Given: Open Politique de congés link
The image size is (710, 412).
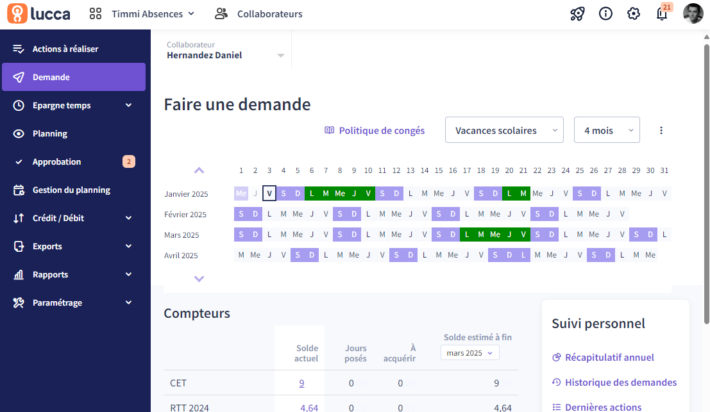Looking at the screenshot, I should [382, 130].
